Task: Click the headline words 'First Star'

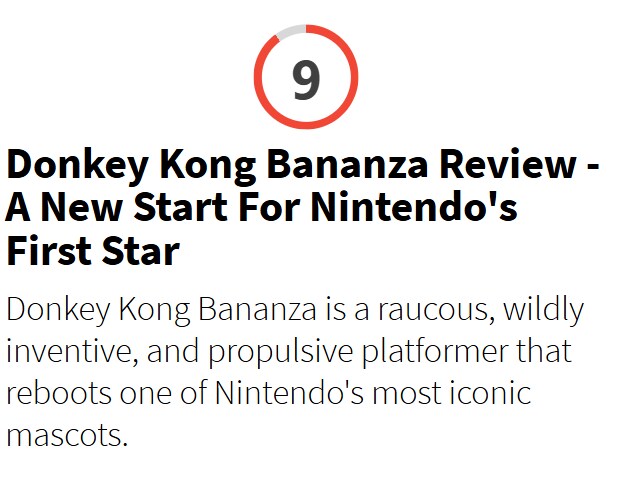Action: [93, 251]
